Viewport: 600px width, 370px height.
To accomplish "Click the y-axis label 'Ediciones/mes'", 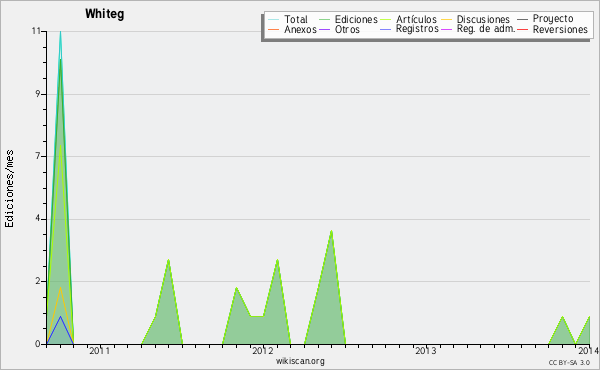I will (x=9, y=189).
